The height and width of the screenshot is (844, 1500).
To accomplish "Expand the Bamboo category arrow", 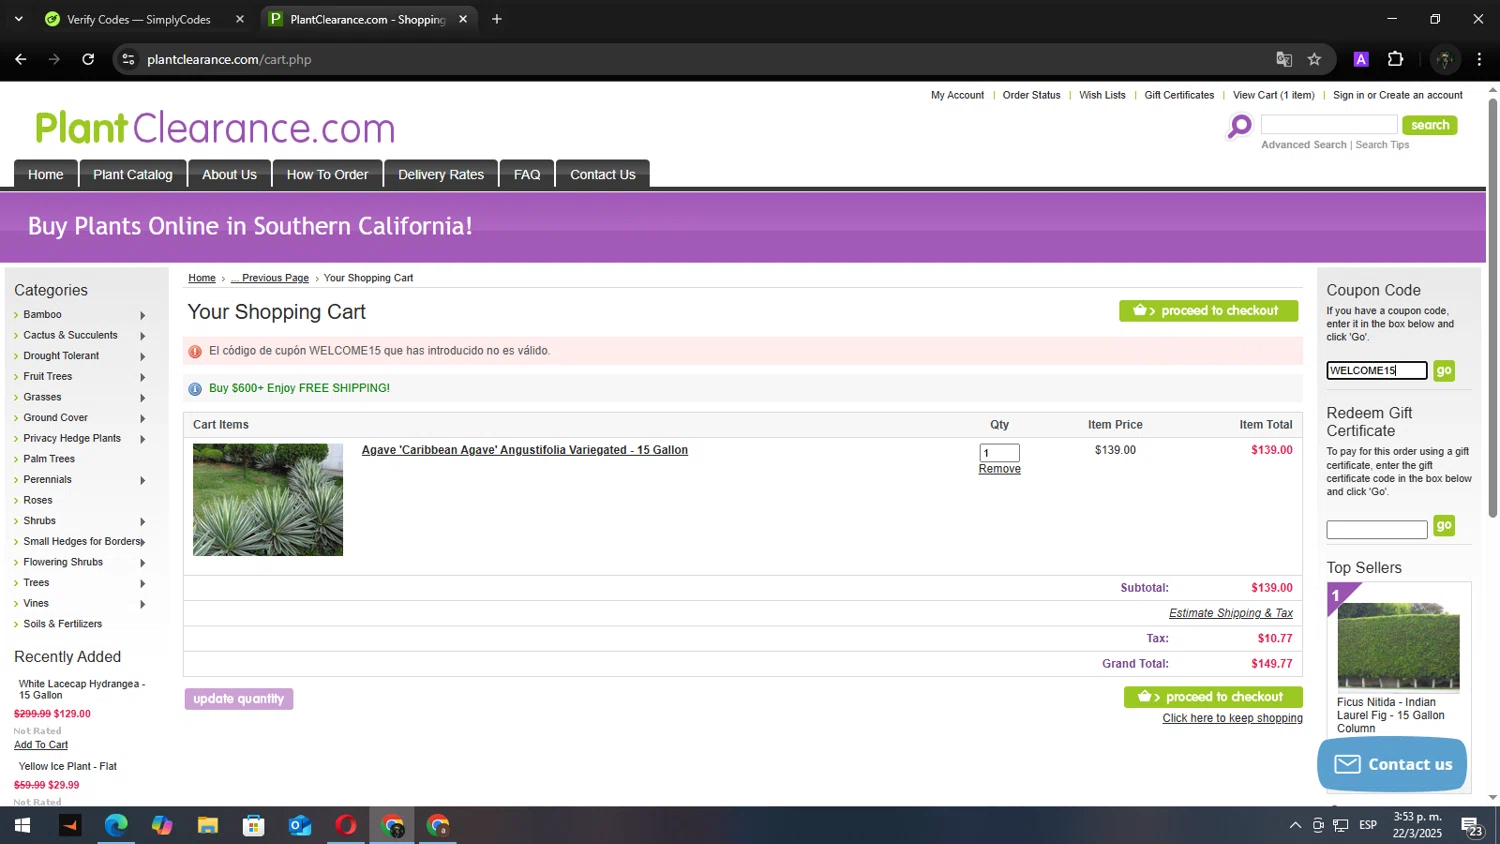I will tap(142, 315).
